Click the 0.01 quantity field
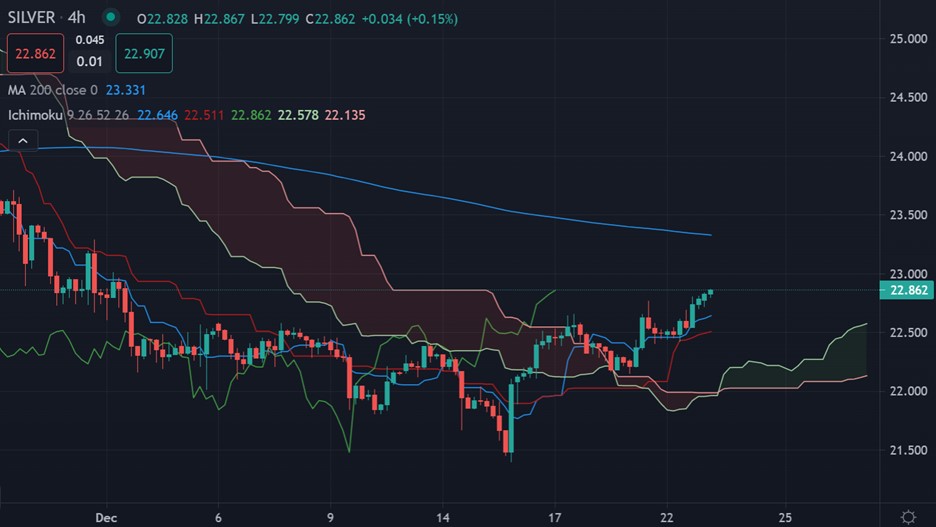 (x=90, y=61)
